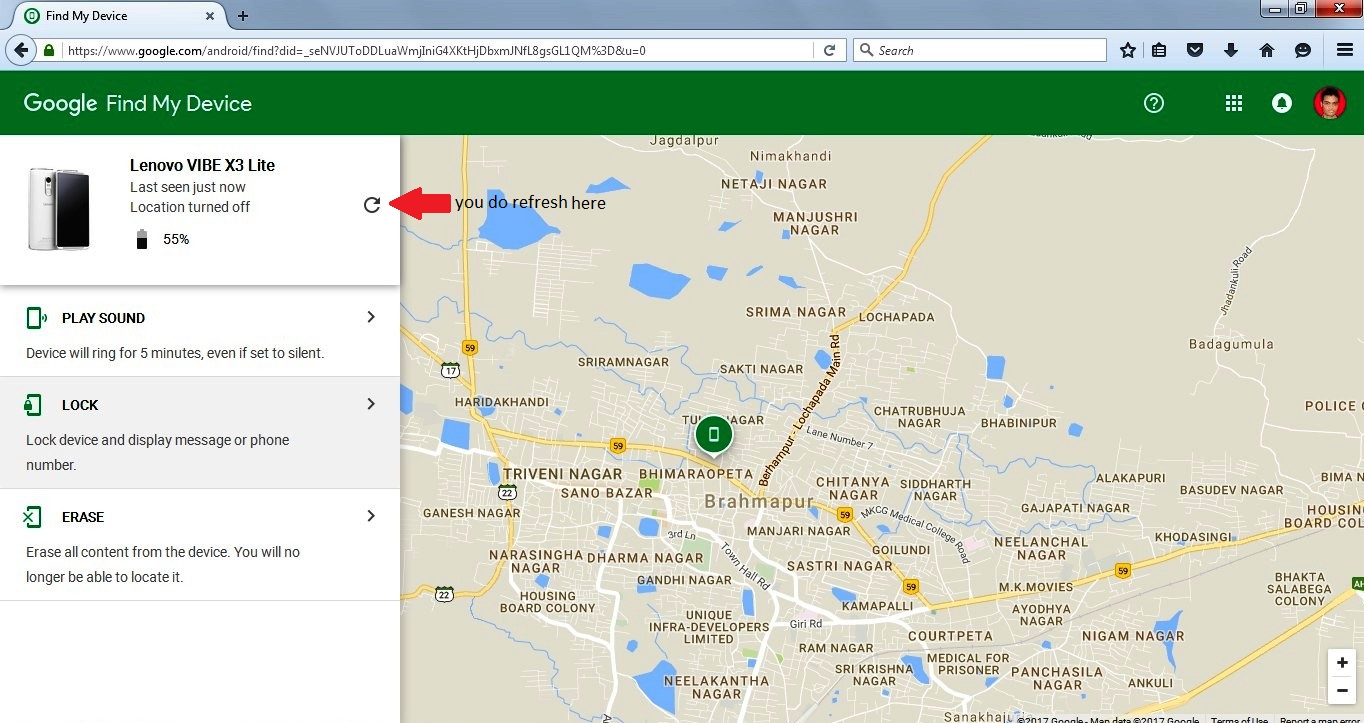1364x723 pixels.
Task: Zoom in on the map
Action: [x=1342, y=663]
